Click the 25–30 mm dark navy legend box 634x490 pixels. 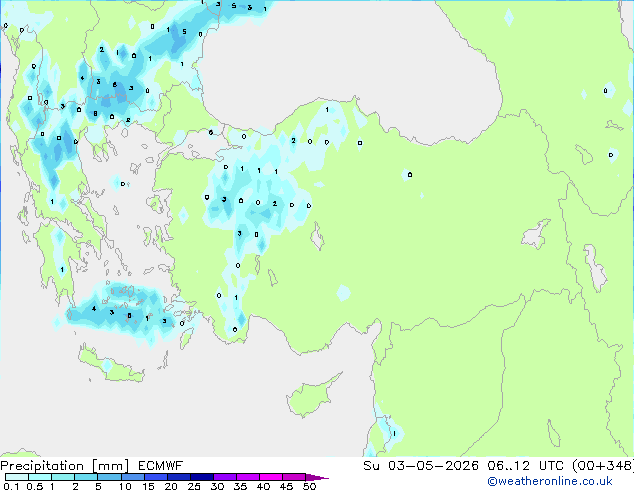(201, 477)
